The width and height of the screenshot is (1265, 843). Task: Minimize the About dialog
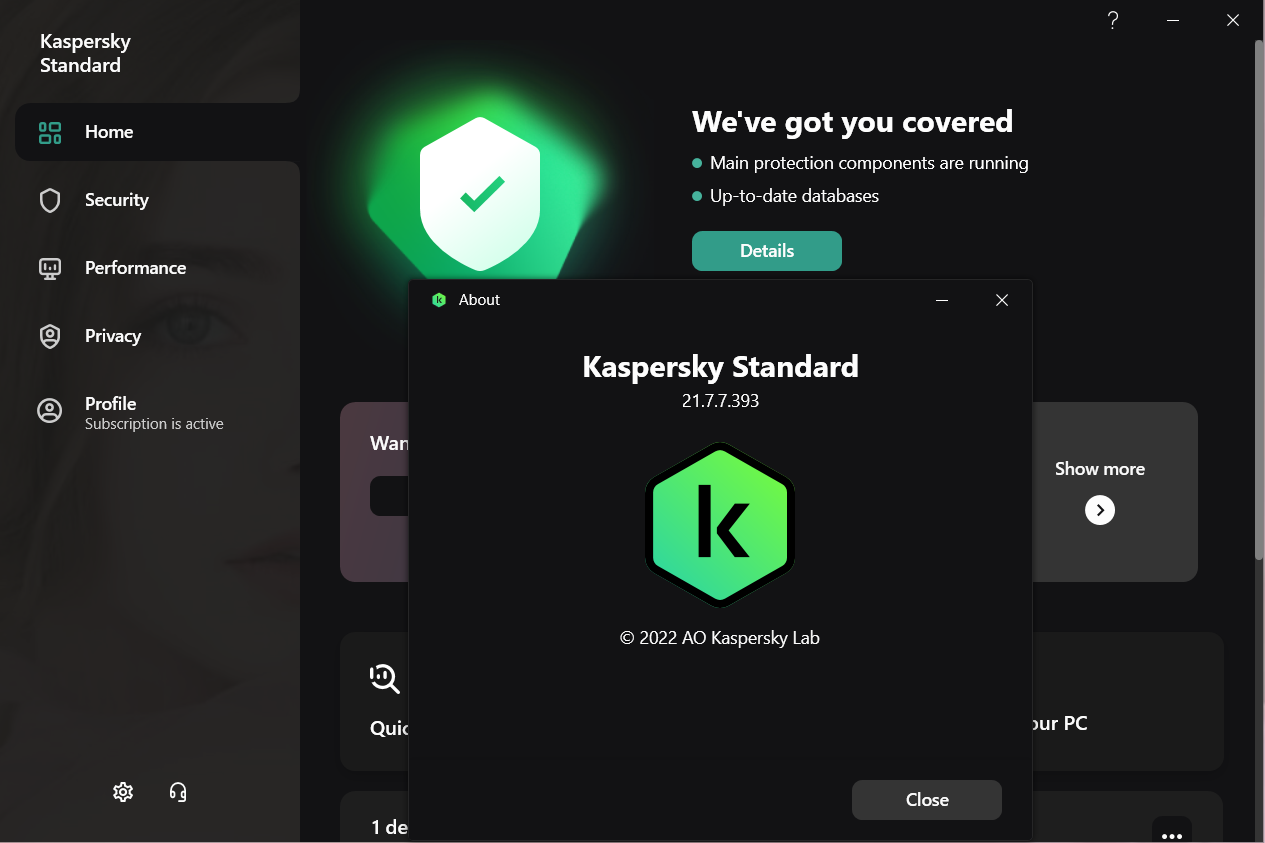click(942, 300)
